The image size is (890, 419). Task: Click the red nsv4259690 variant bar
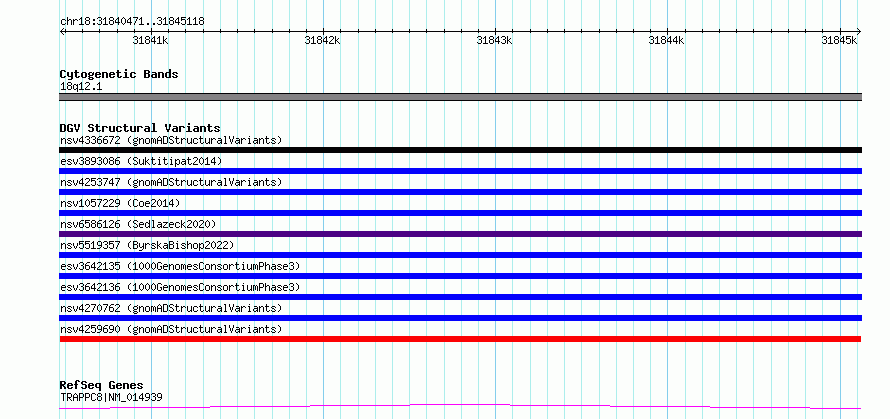(460, 339)
